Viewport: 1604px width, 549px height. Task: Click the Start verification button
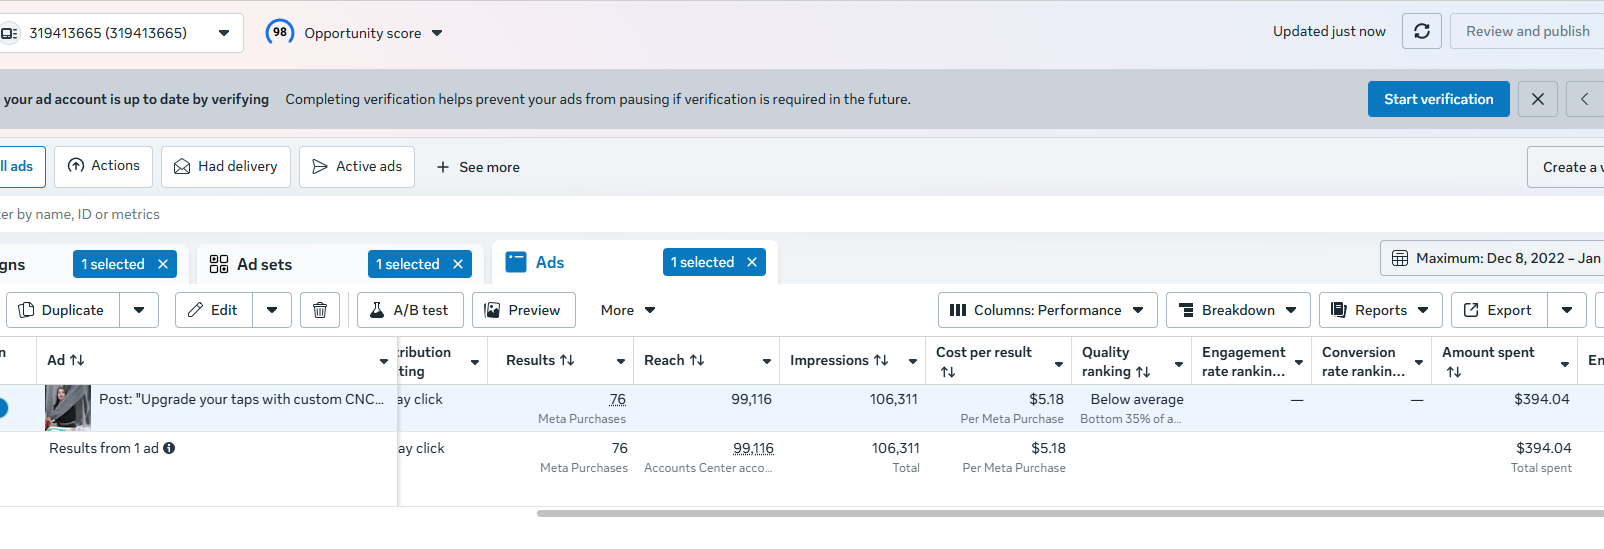point(1438,99)
